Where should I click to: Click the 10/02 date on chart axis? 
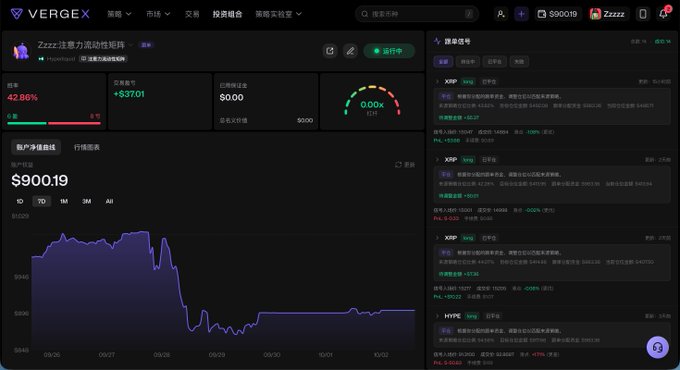381,354
